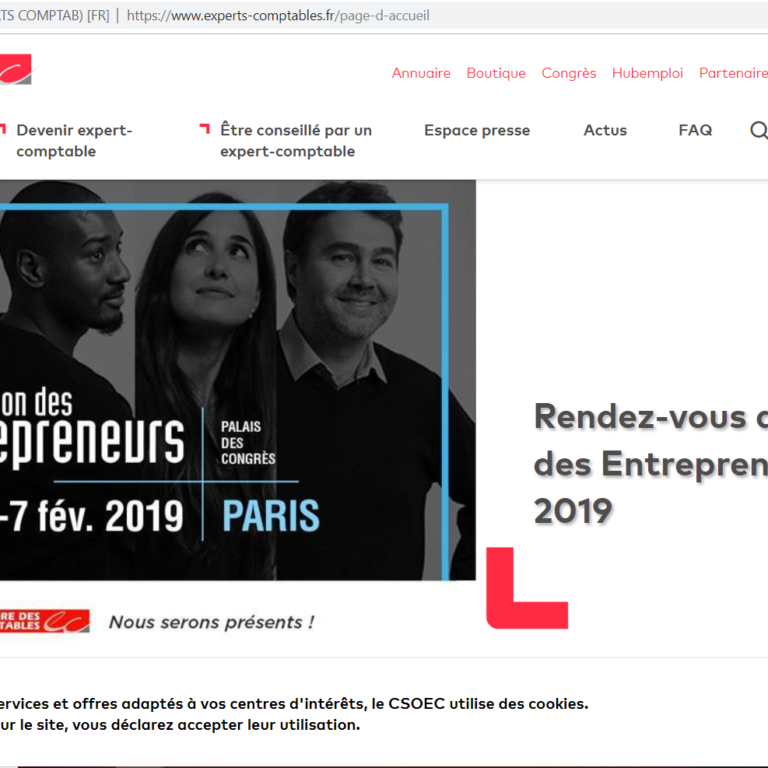
Task: Expand Être conseillé par un expert-comptable menu
Action: coord(296,141)
